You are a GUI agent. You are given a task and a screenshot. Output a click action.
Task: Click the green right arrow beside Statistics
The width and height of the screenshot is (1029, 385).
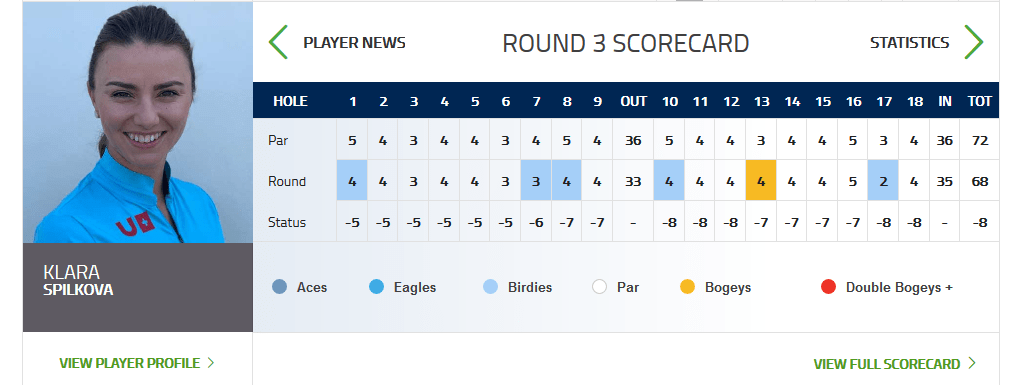pos(974,43)
